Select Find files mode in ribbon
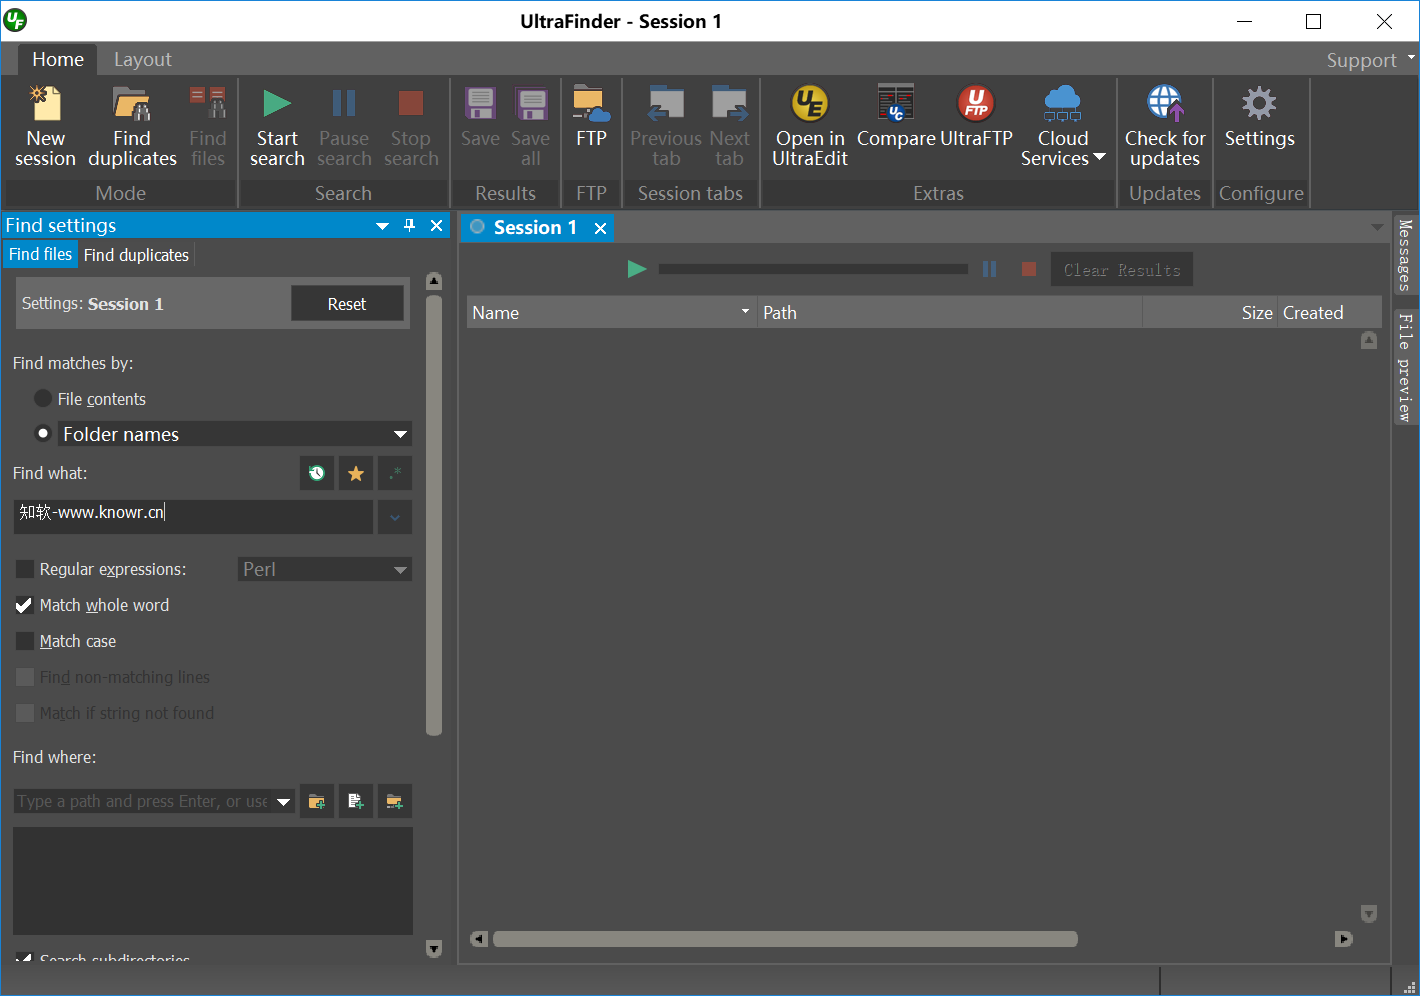 point(208,128)
